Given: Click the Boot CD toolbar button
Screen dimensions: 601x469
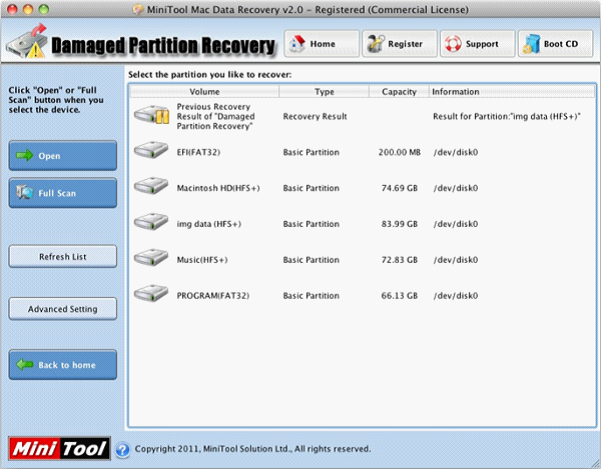Looking at the screenshot, I should tap(555, 44).
